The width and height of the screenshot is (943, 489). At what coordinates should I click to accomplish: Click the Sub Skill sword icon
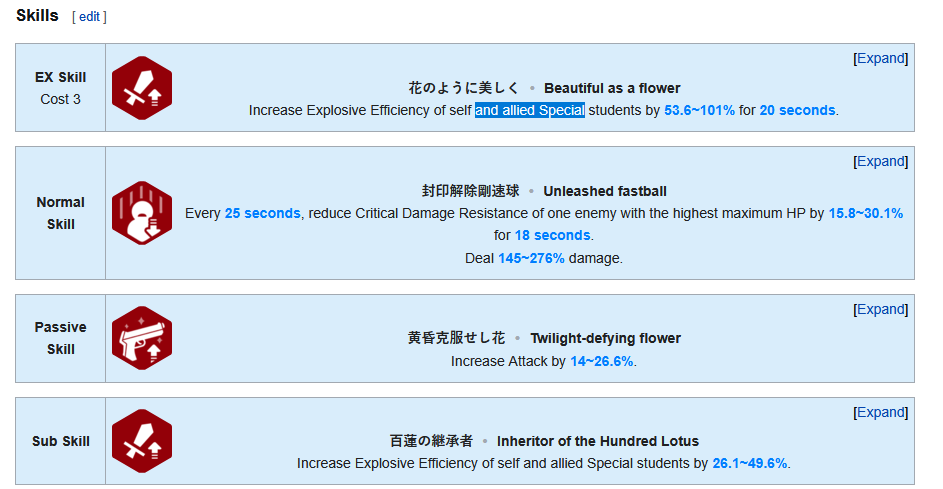point(142,441)
